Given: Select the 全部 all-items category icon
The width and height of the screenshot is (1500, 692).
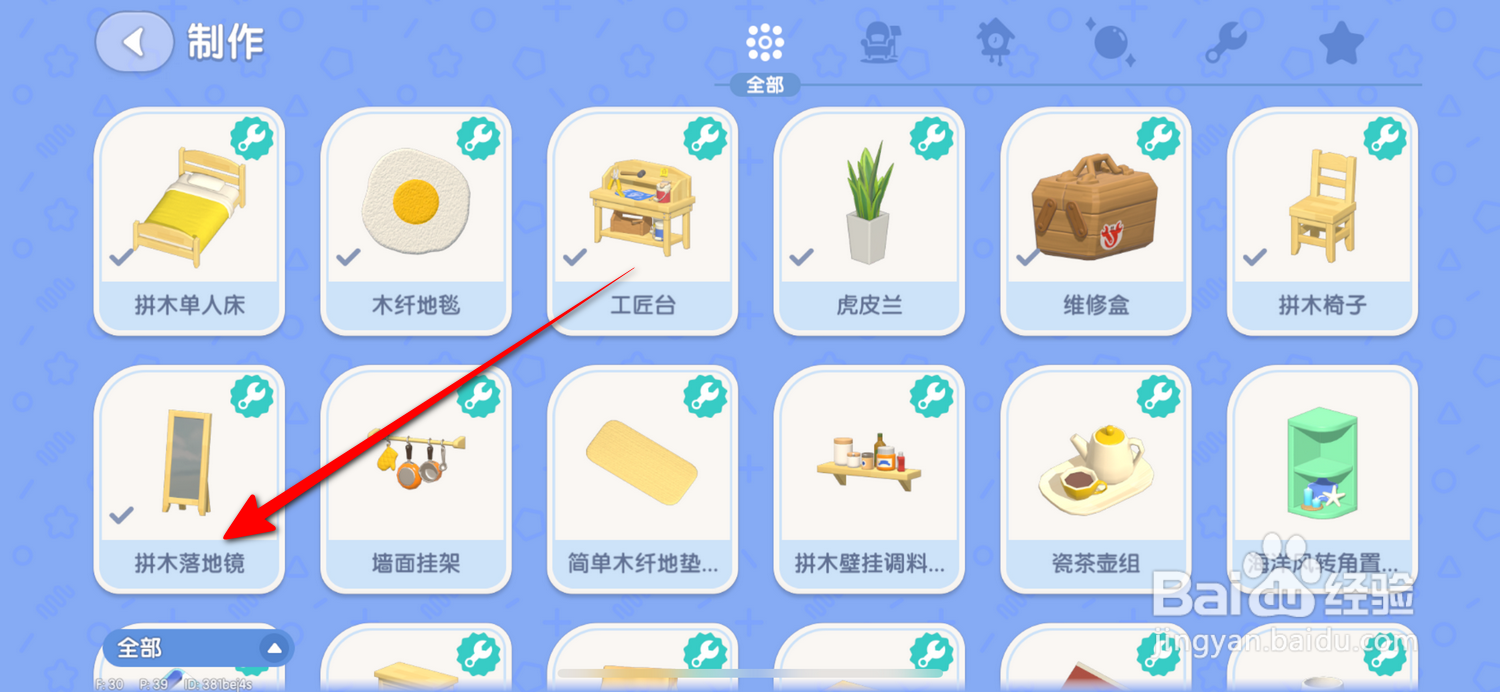Looking at the screenshot, I should [x=765, y=43].
